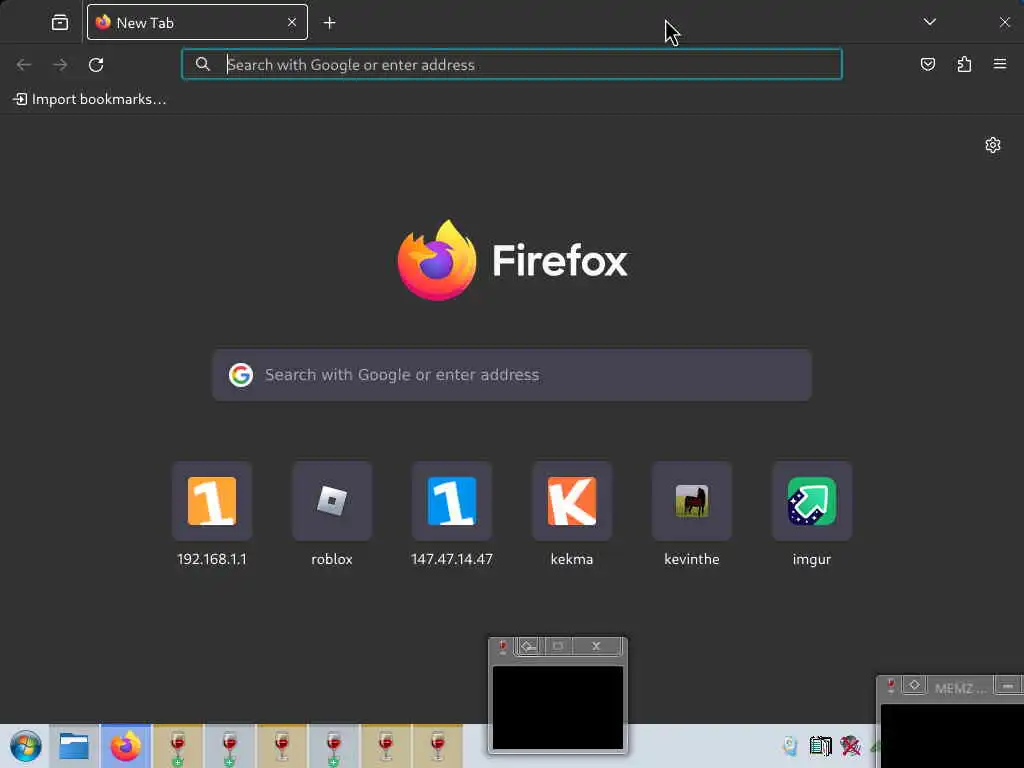Focus the address bar search field

click(512, 65)
